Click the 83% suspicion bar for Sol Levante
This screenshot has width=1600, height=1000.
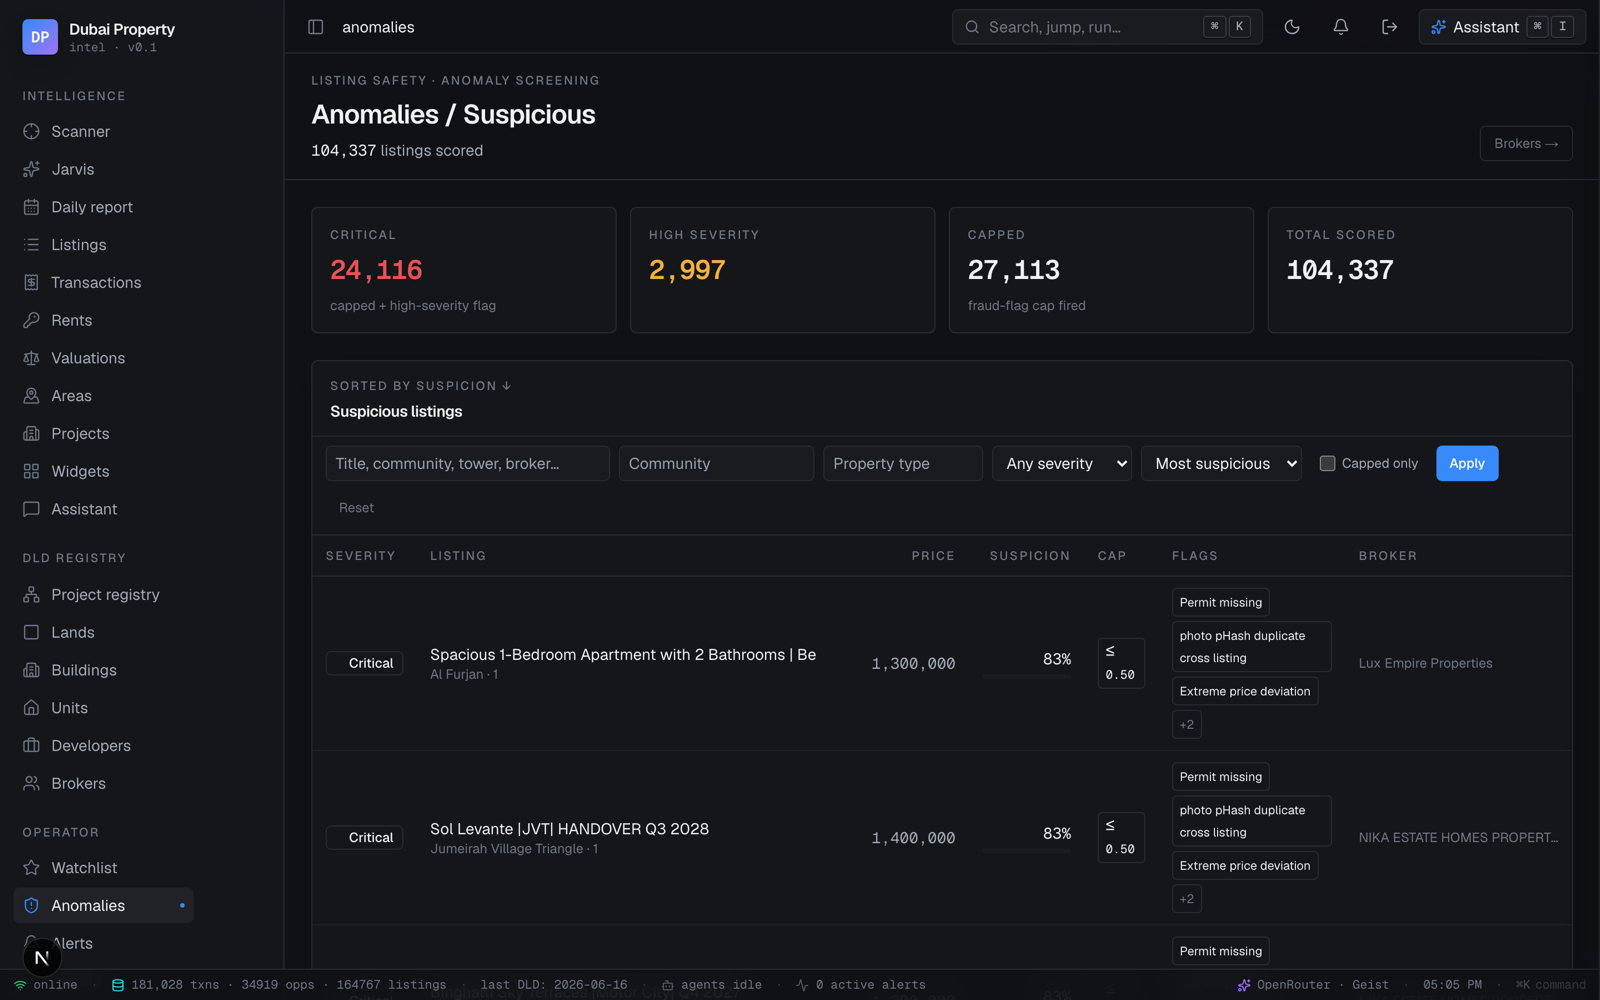pos(1026,851)
